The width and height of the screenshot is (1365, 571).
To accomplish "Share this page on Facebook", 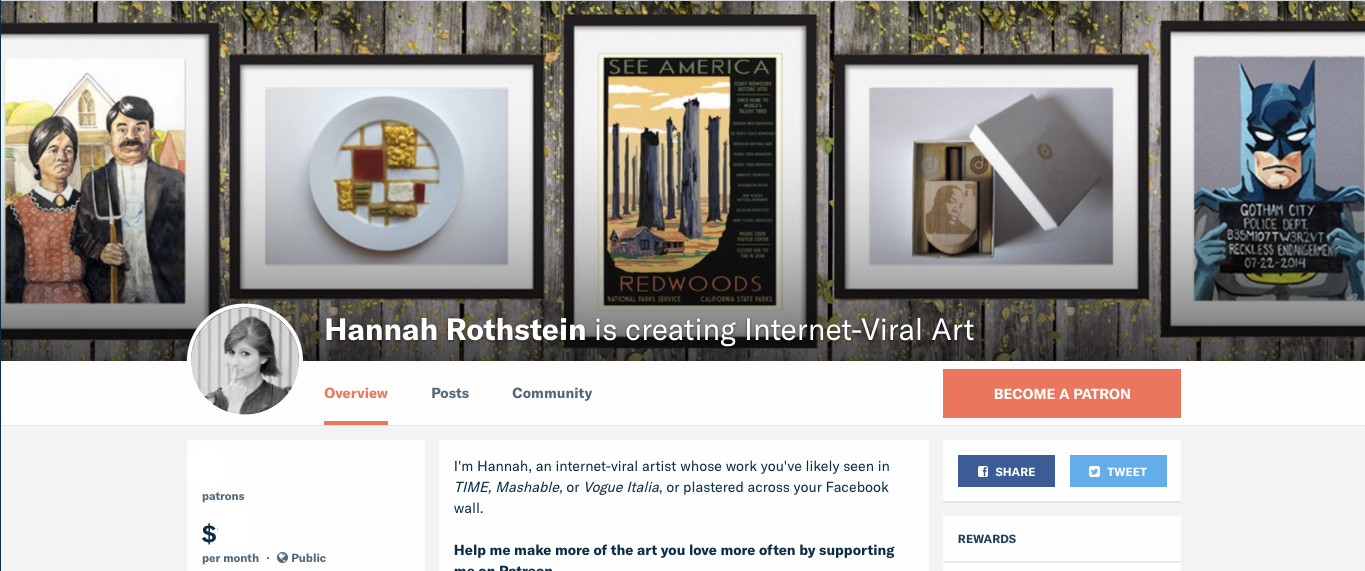I will (x=1006, y=472).
